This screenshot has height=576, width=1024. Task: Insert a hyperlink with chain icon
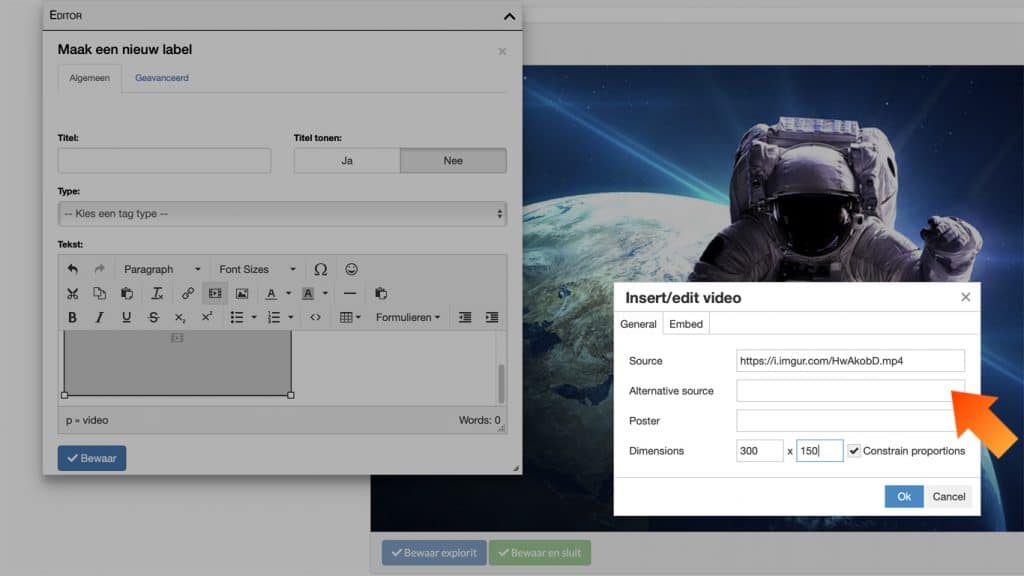point(187,293)
